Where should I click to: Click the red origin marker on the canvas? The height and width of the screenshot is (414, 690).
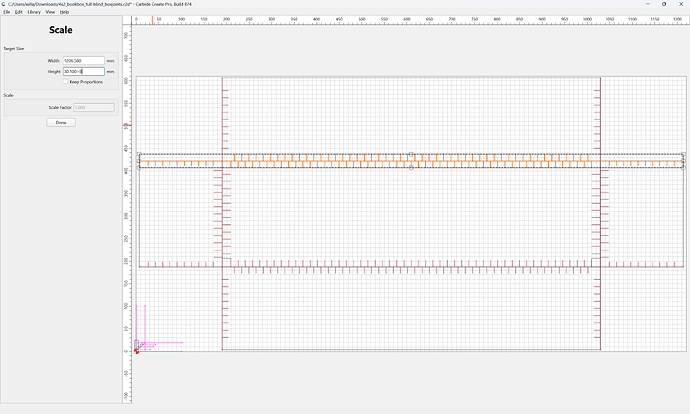tap(136, 351)
